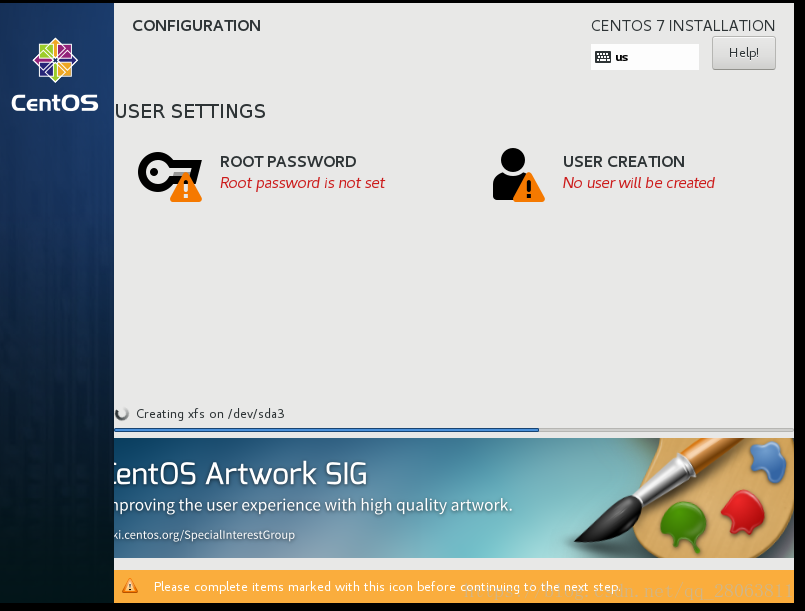
Task: Select the ROOT PASSWORD heading
Action: [x=288, y=162]
